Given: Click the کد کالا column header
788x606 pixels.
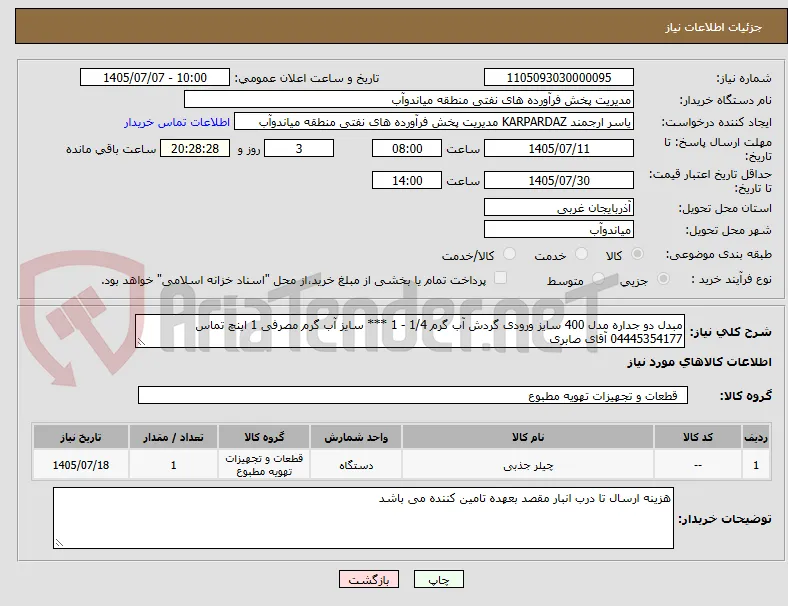Looking at the screenshot, I should click(698, 437).
